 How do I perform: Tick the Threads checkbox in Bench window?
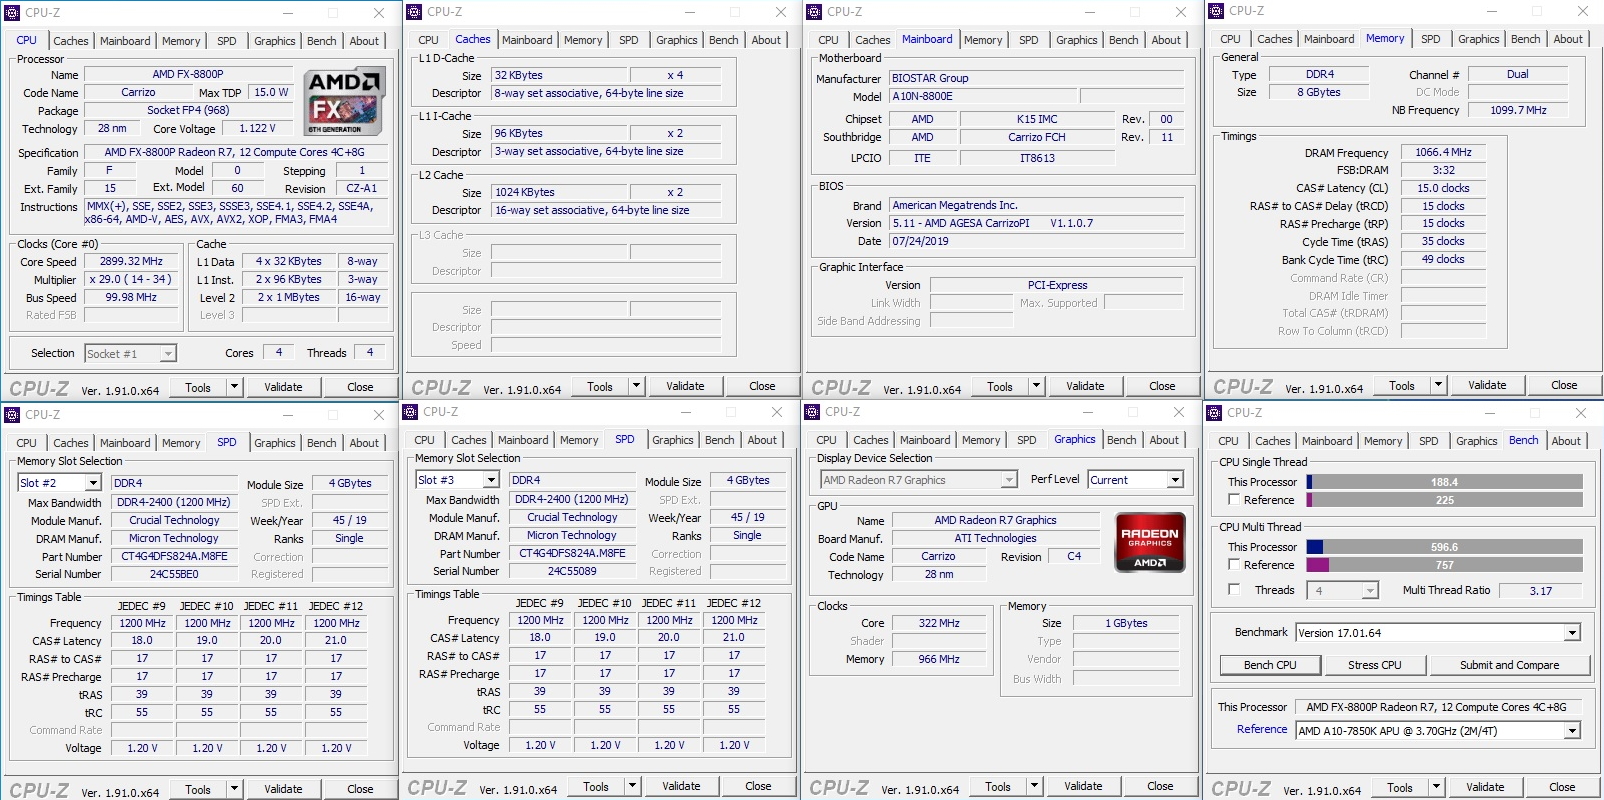pos(1234,589)
